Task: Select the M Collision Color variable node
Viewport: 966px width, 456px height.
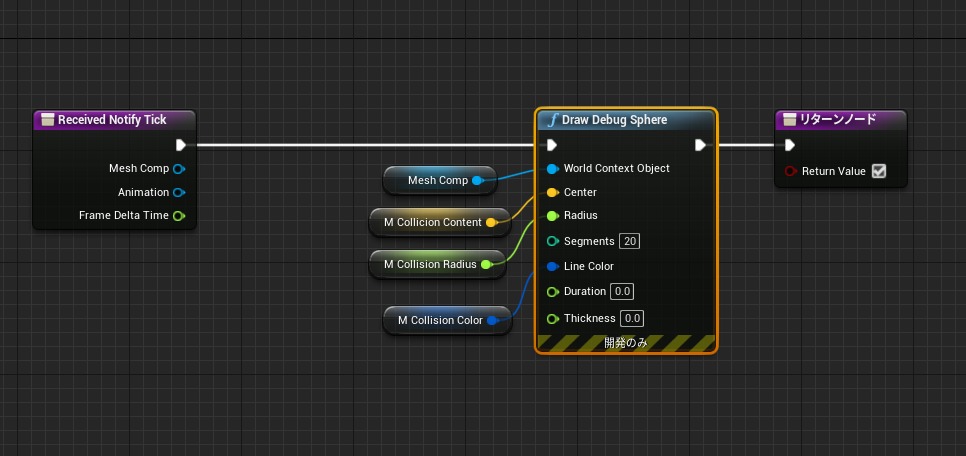Action: point(447,320)
